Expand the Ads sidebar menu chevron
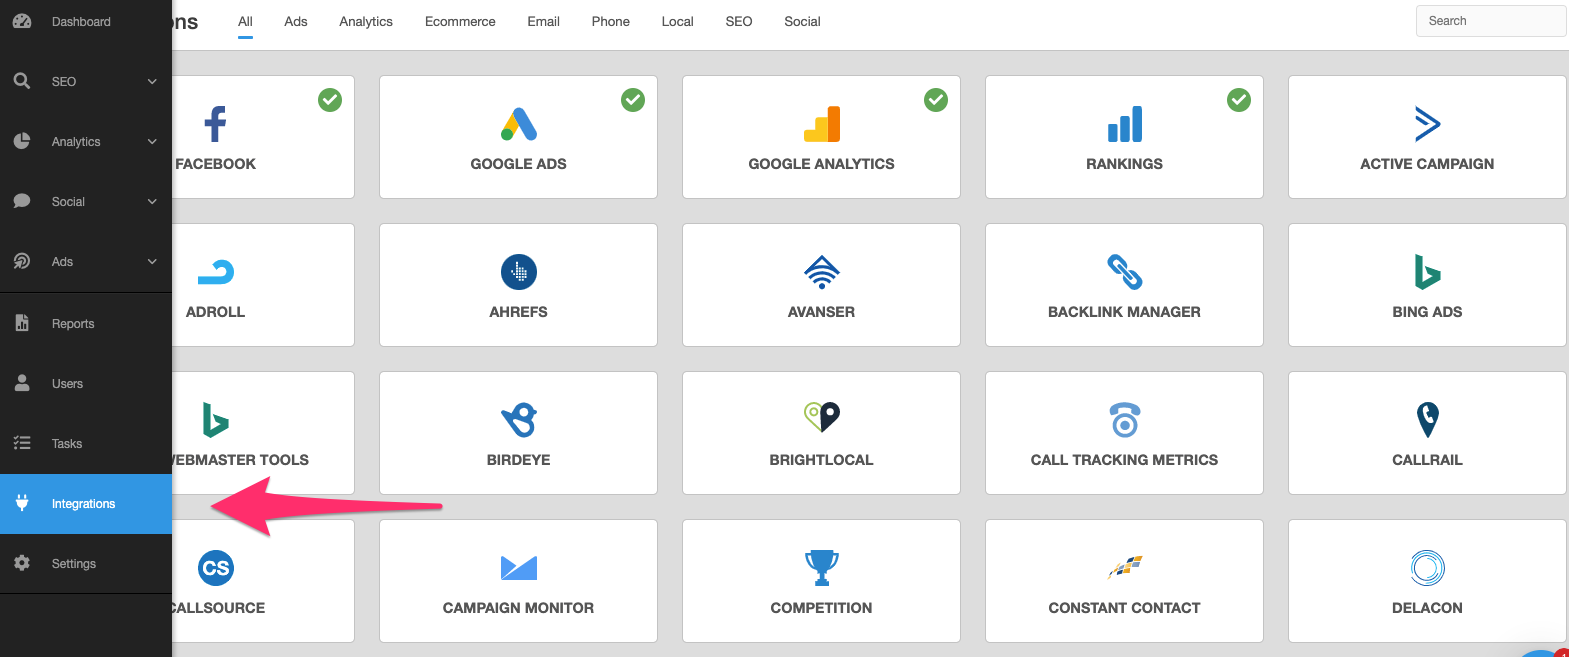1569x657 pixels. (152, 261)
